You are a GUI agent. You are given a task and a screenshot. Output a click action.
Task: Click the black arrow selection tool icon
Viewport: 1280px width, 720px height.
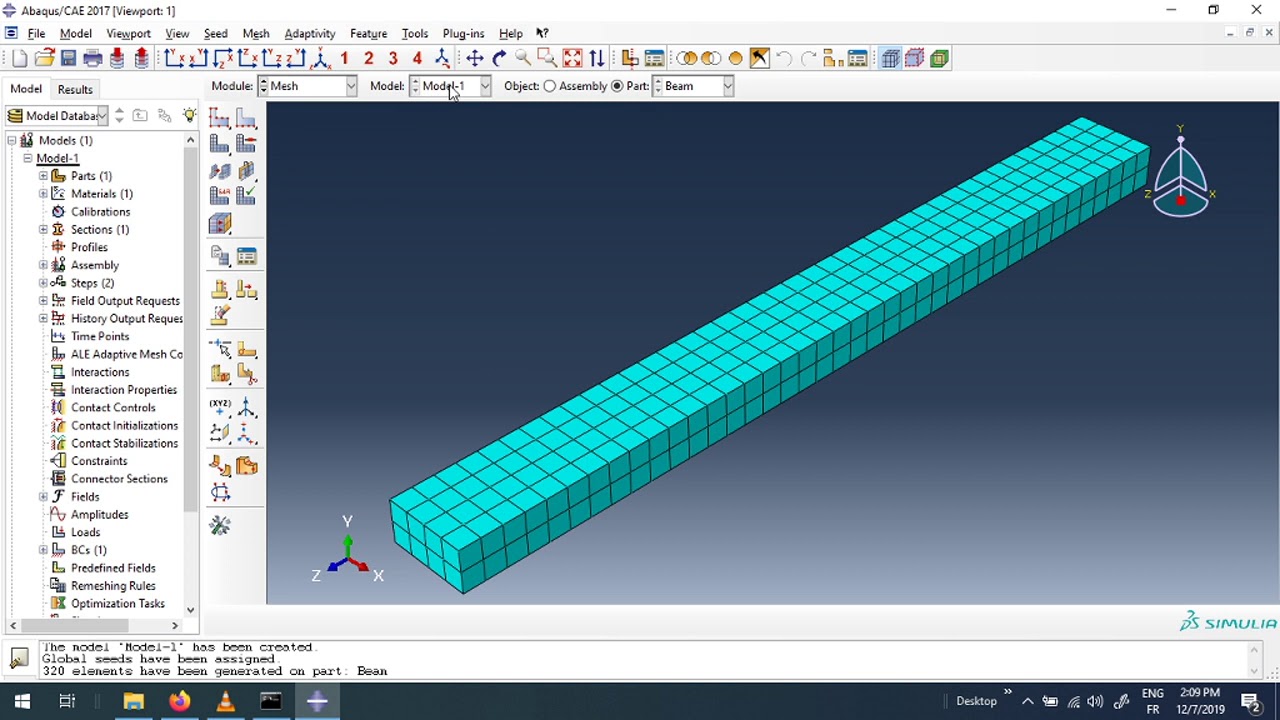(760, 59)
